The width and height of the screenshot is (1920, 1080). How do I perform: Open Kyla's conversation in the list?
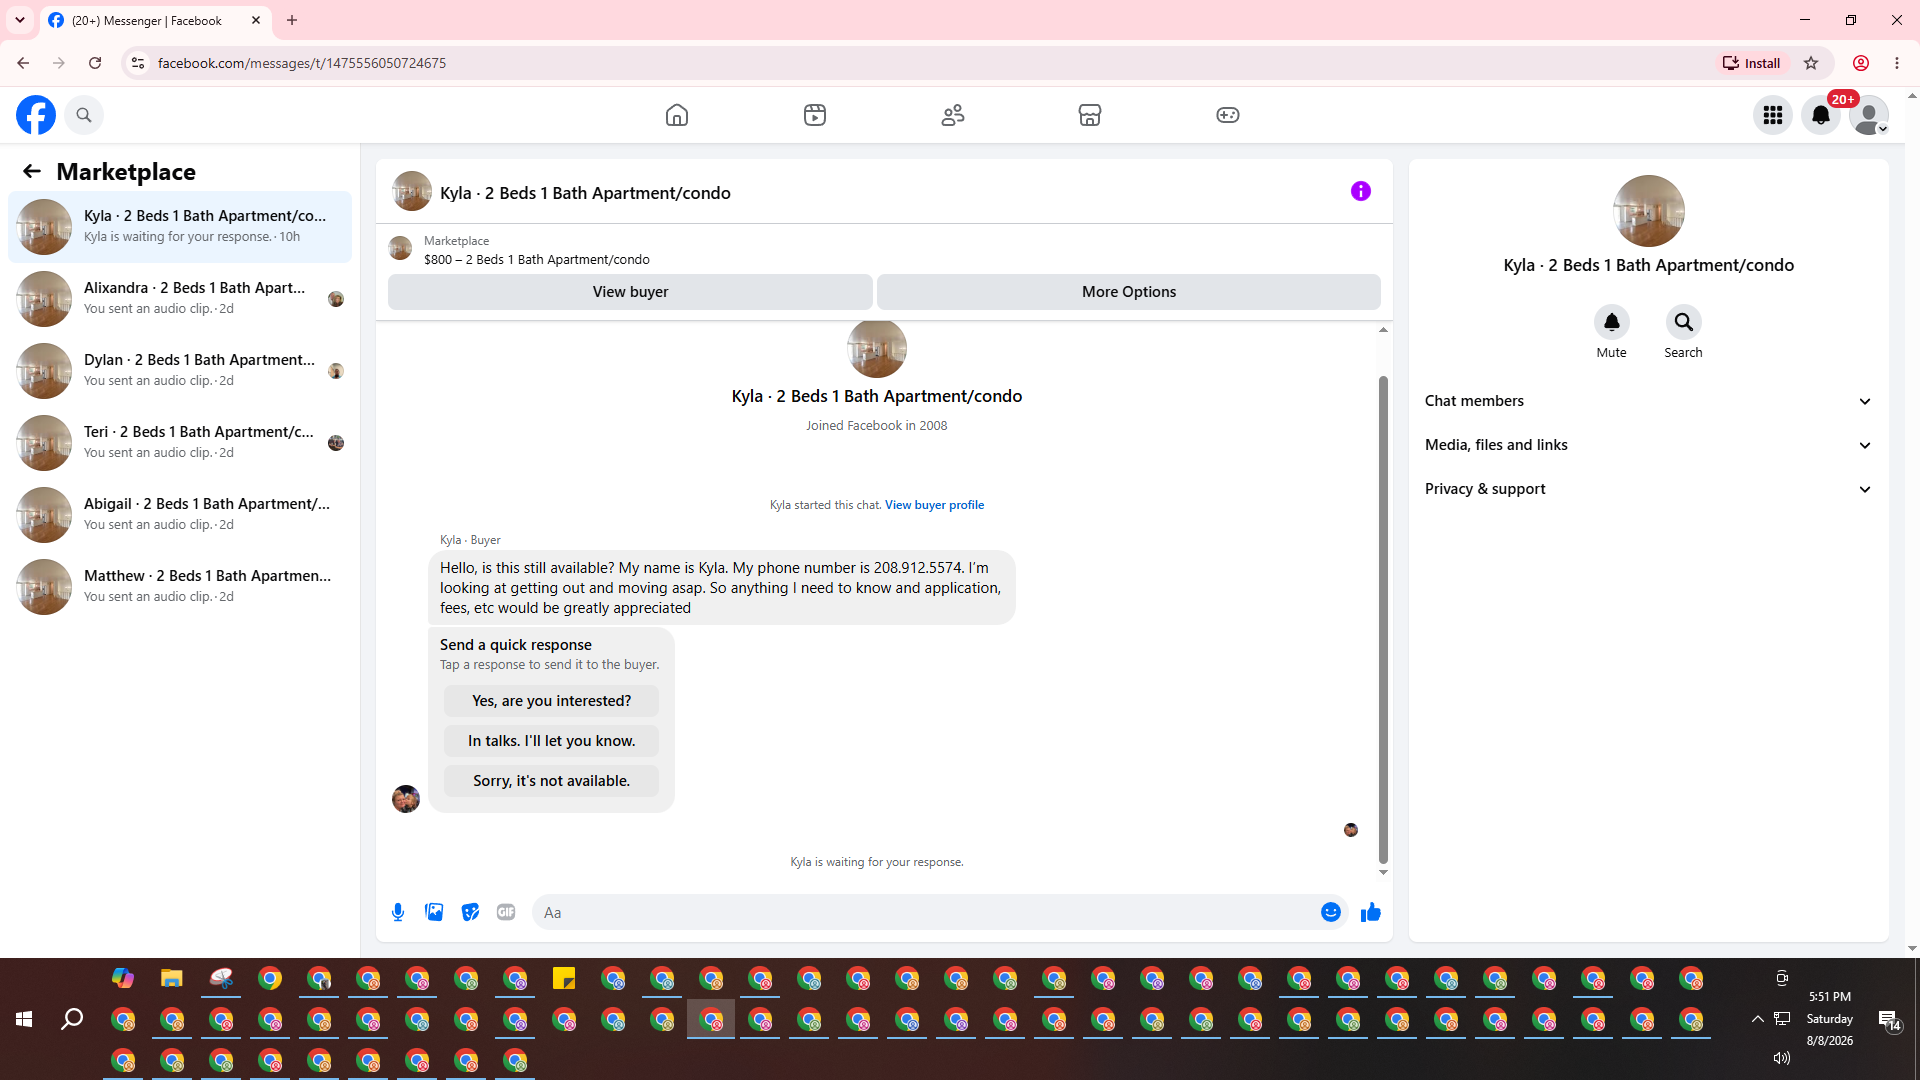[180, 227]
